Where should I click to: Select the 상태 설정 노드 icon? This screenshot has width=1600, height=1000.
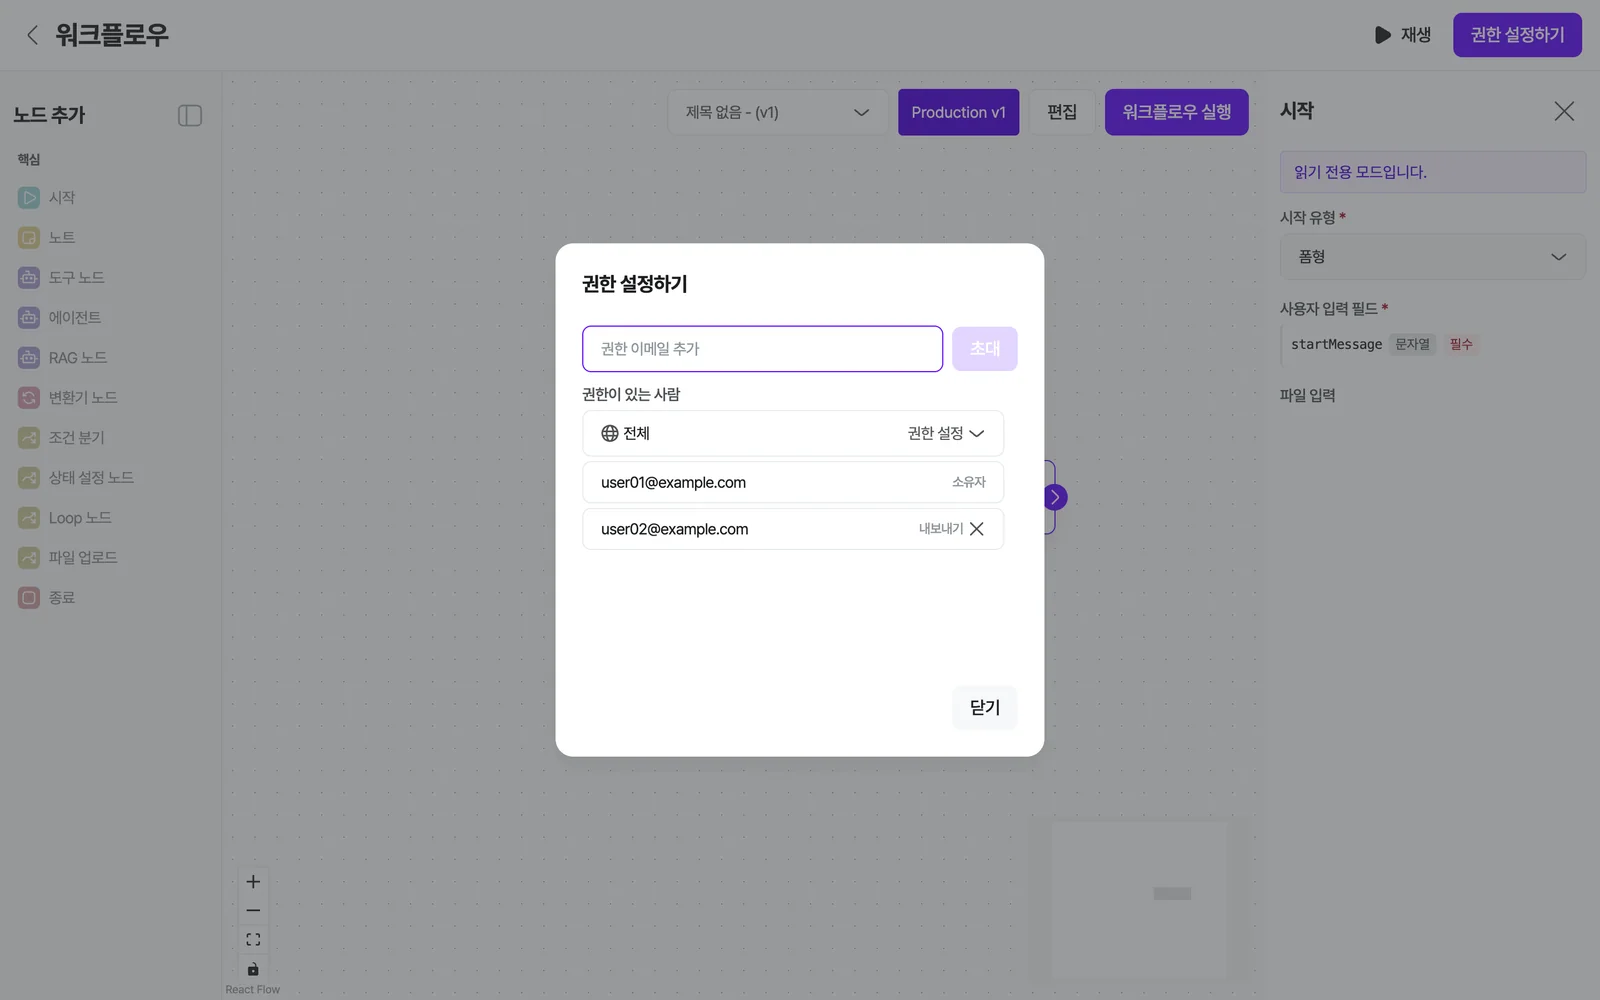29,478
